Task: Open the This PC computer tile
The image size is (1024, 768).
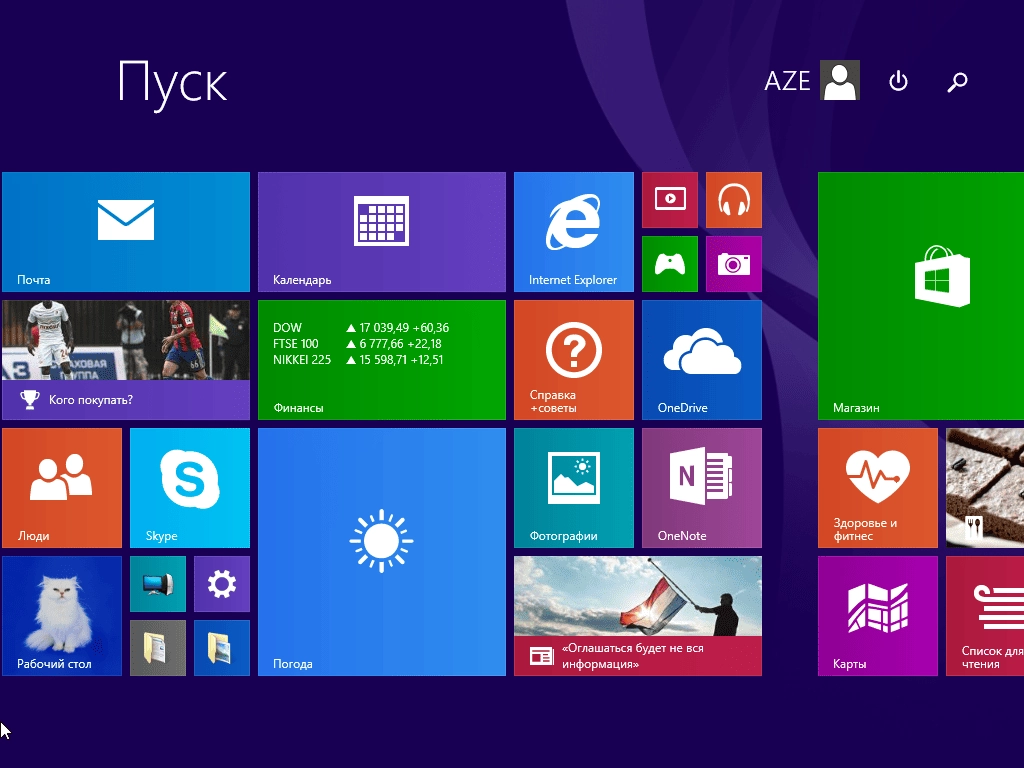Action: (158, 584)
